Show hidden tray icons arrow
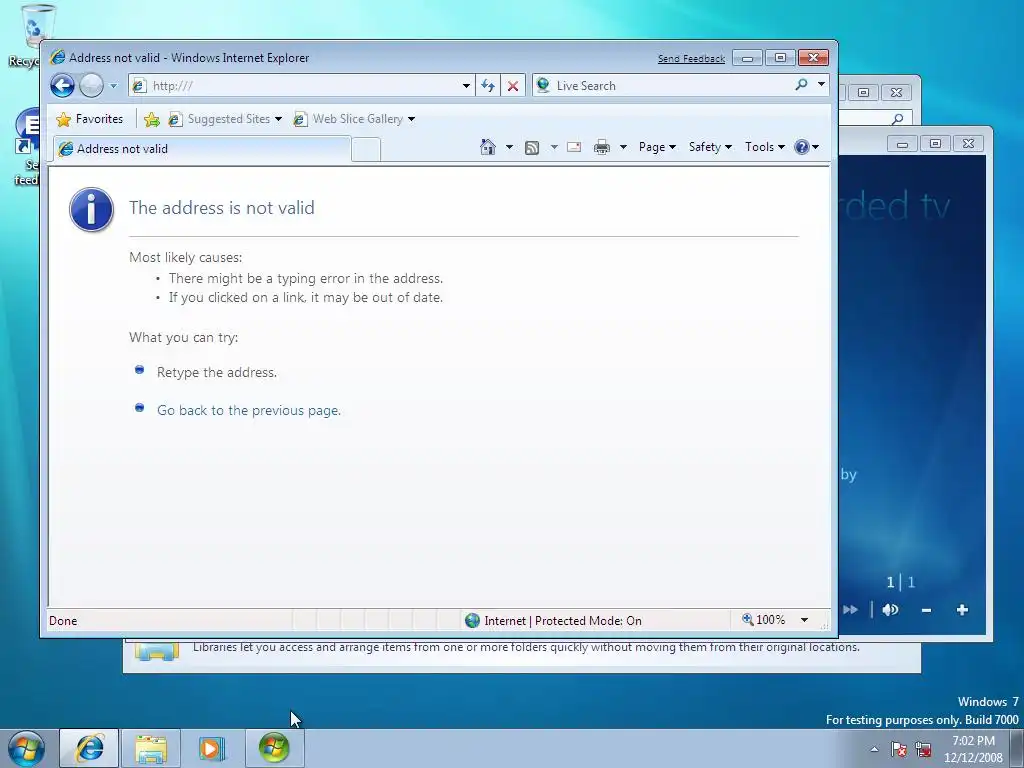1024x768 pixels. [x=874, y=750]
